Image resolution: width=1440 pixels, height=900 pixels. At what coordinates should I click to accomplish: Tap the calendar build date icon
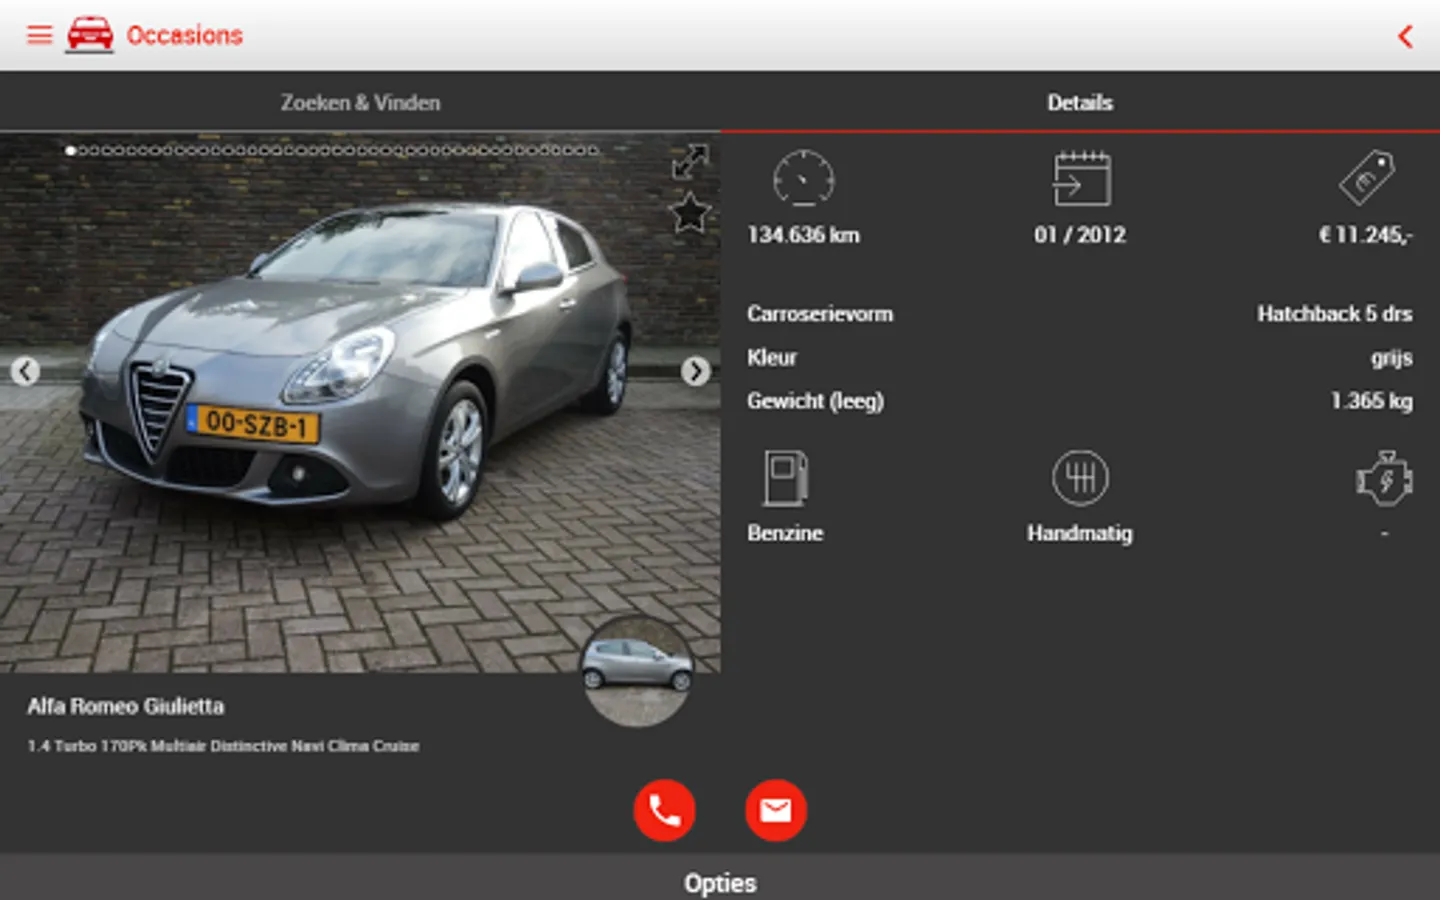(1081, 179)
